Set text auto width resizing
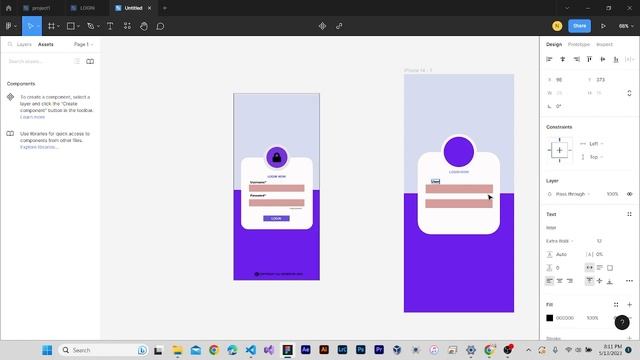Image resolution: width=640 pixels, height=360 pixels. tap(589, 268)
